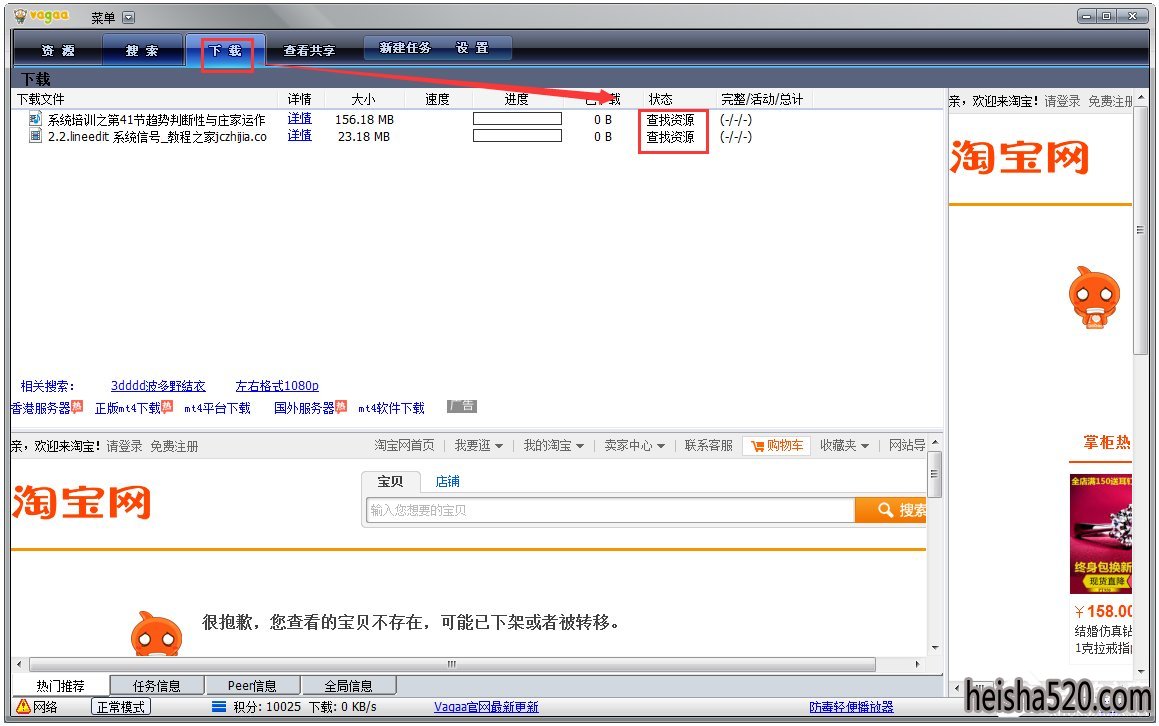Expand the 我要逛 dropdown
Viewport: 1159px width, 726px height.
pos(478,445)
